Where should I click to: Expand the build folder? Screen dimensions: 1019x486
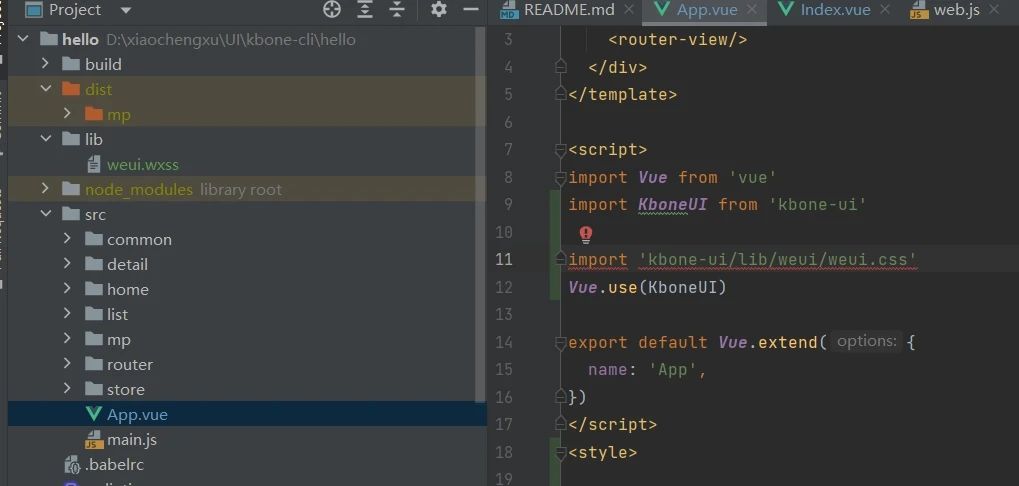[45, 64]
